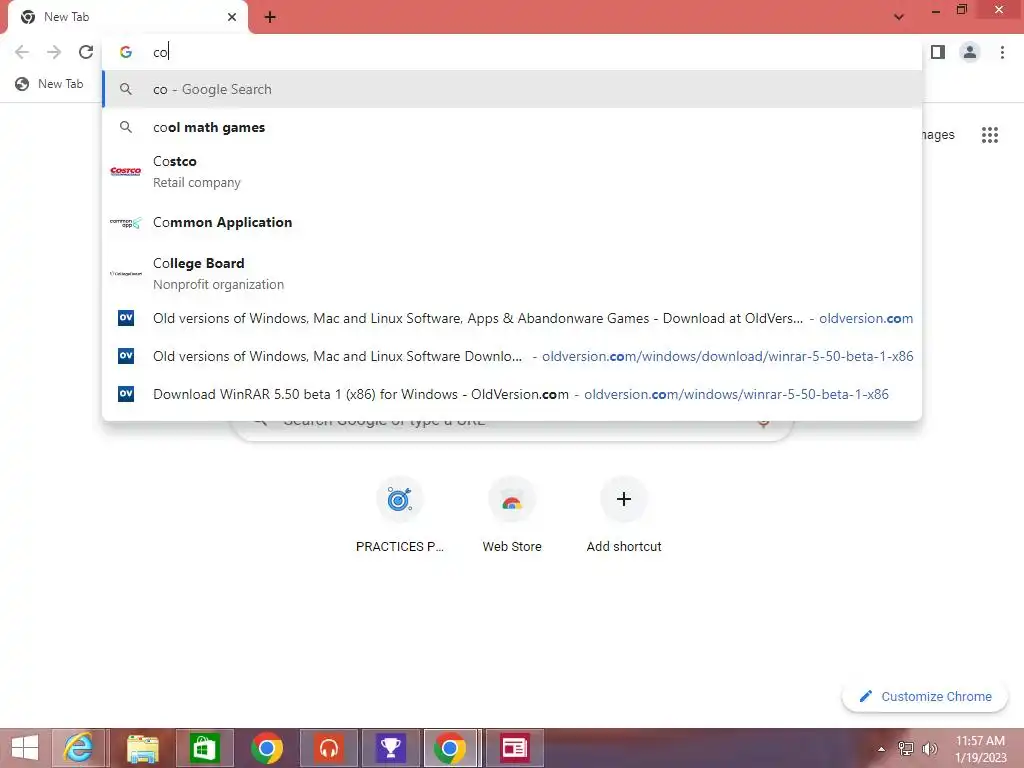
Task: Open the trophy app in taskbar
Action: (391, 748)
